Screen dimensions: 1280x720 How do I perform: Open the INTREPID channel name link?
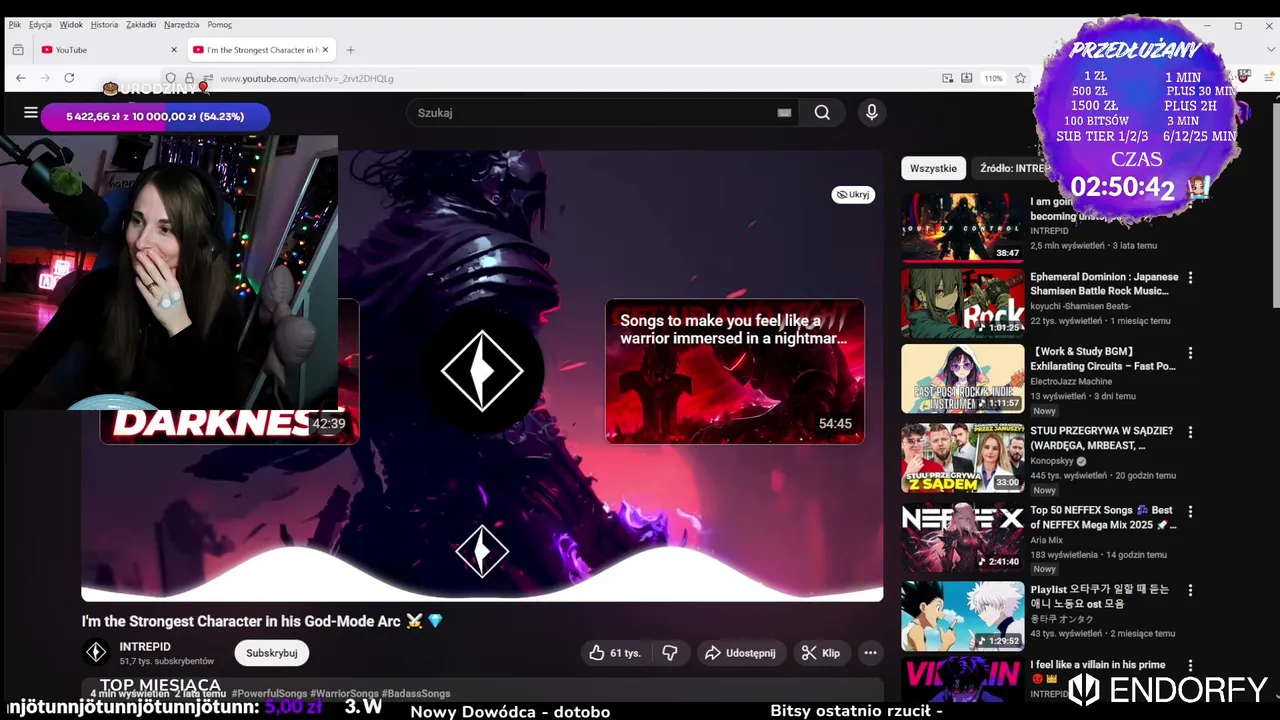tap(145, 647)
